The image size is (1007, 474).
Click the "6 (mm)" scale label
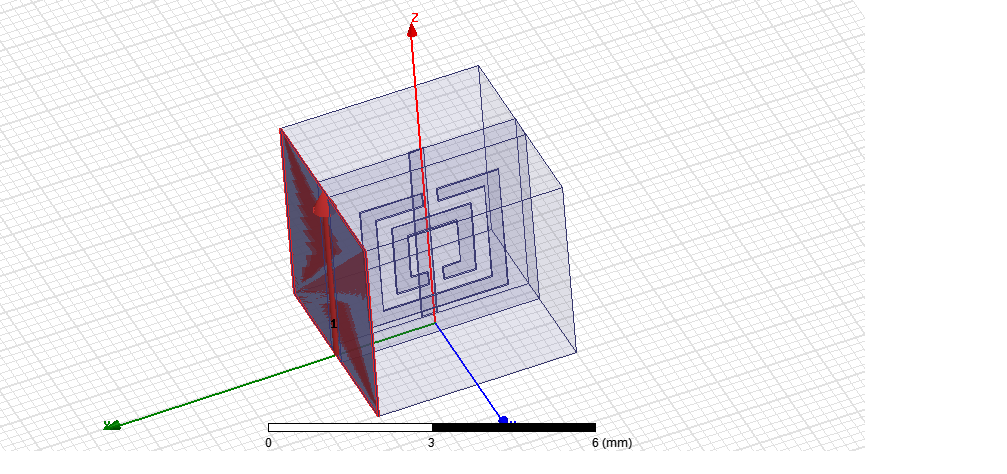(612, 443)
